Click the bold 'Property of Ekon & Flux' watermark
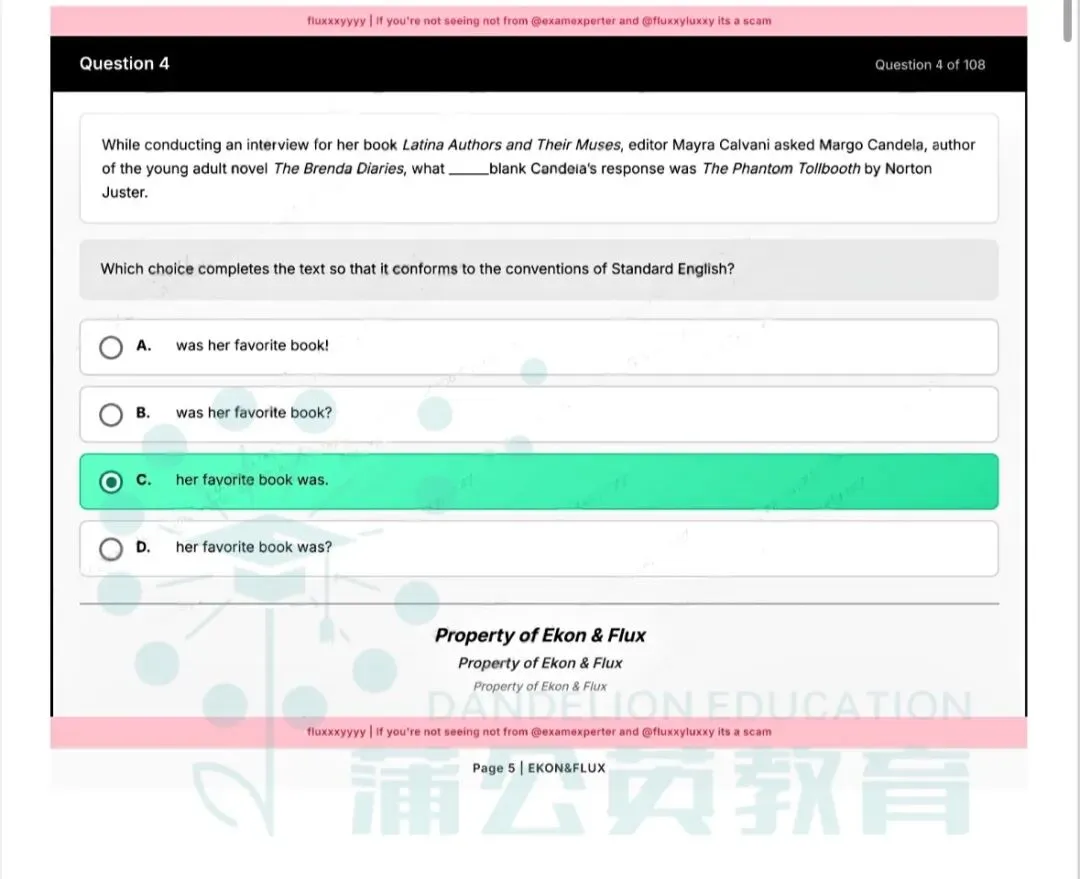The image size is (1080, 879). point(540,635)
